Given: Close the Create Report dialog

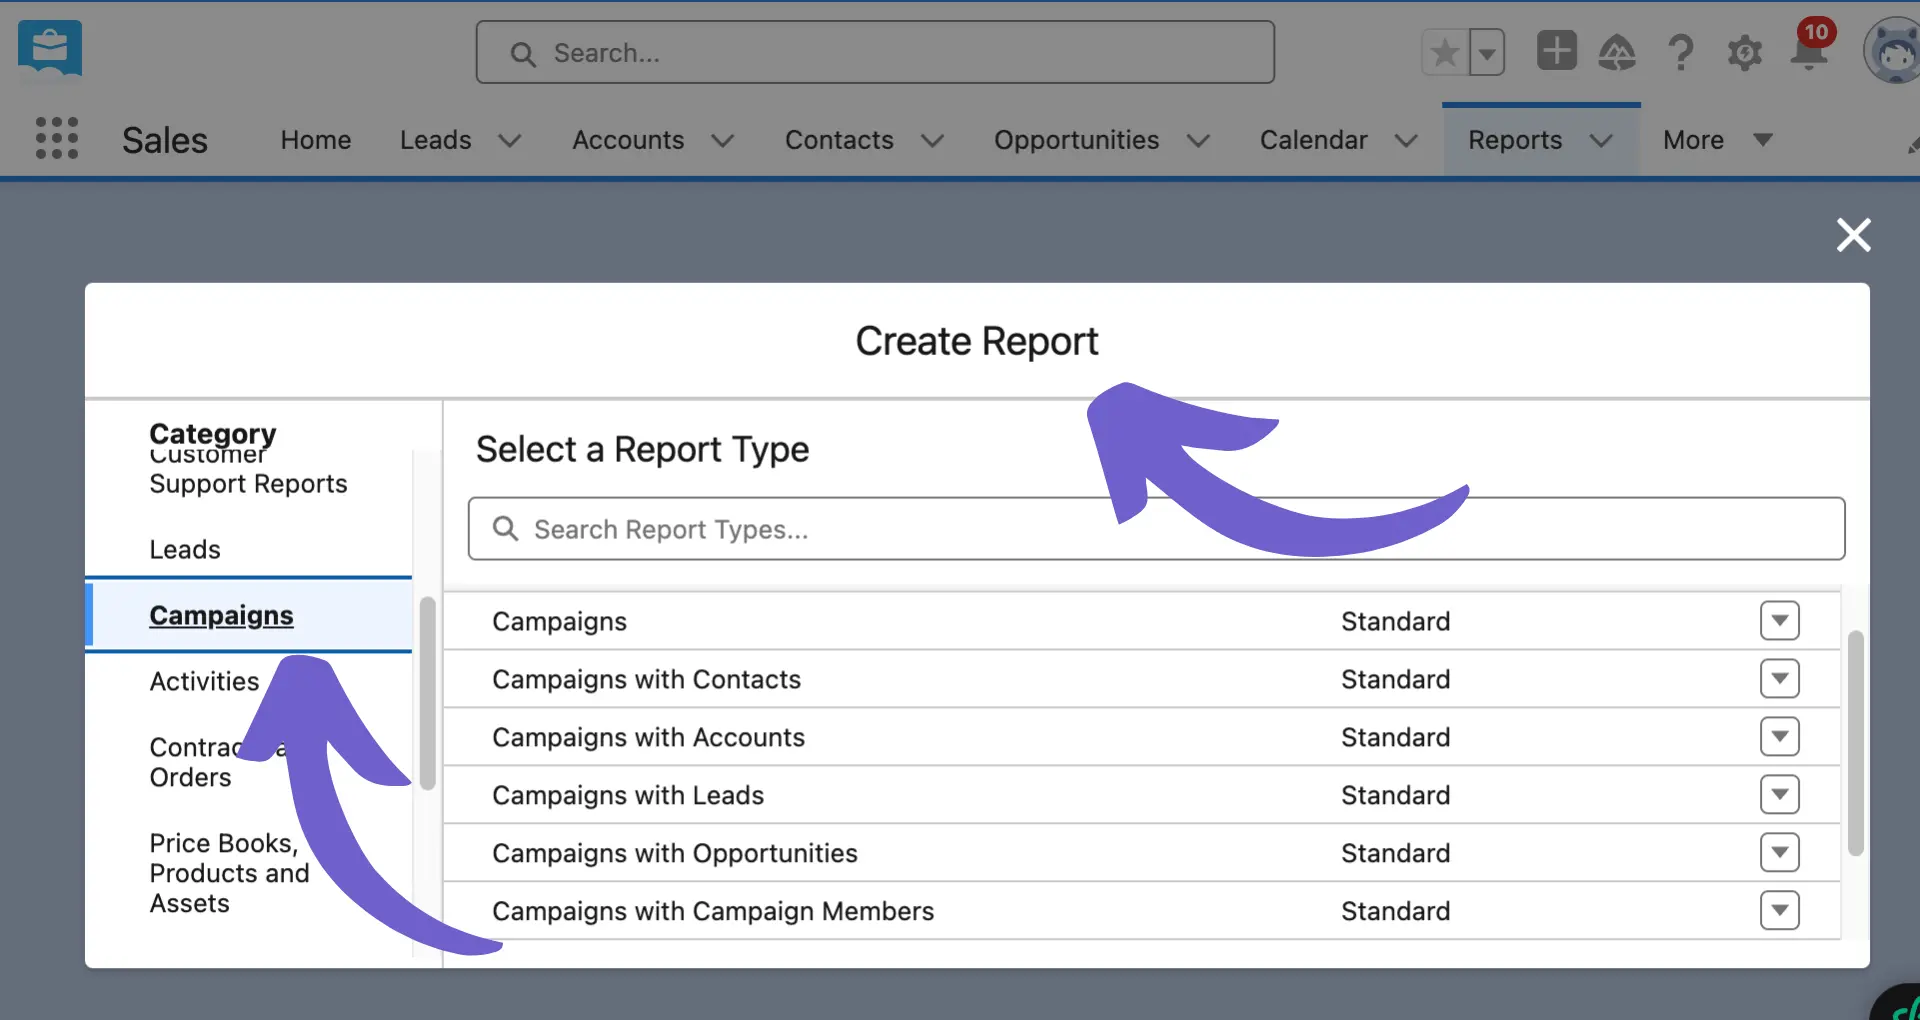Looking at the screenshot, I should [1853, 235].
